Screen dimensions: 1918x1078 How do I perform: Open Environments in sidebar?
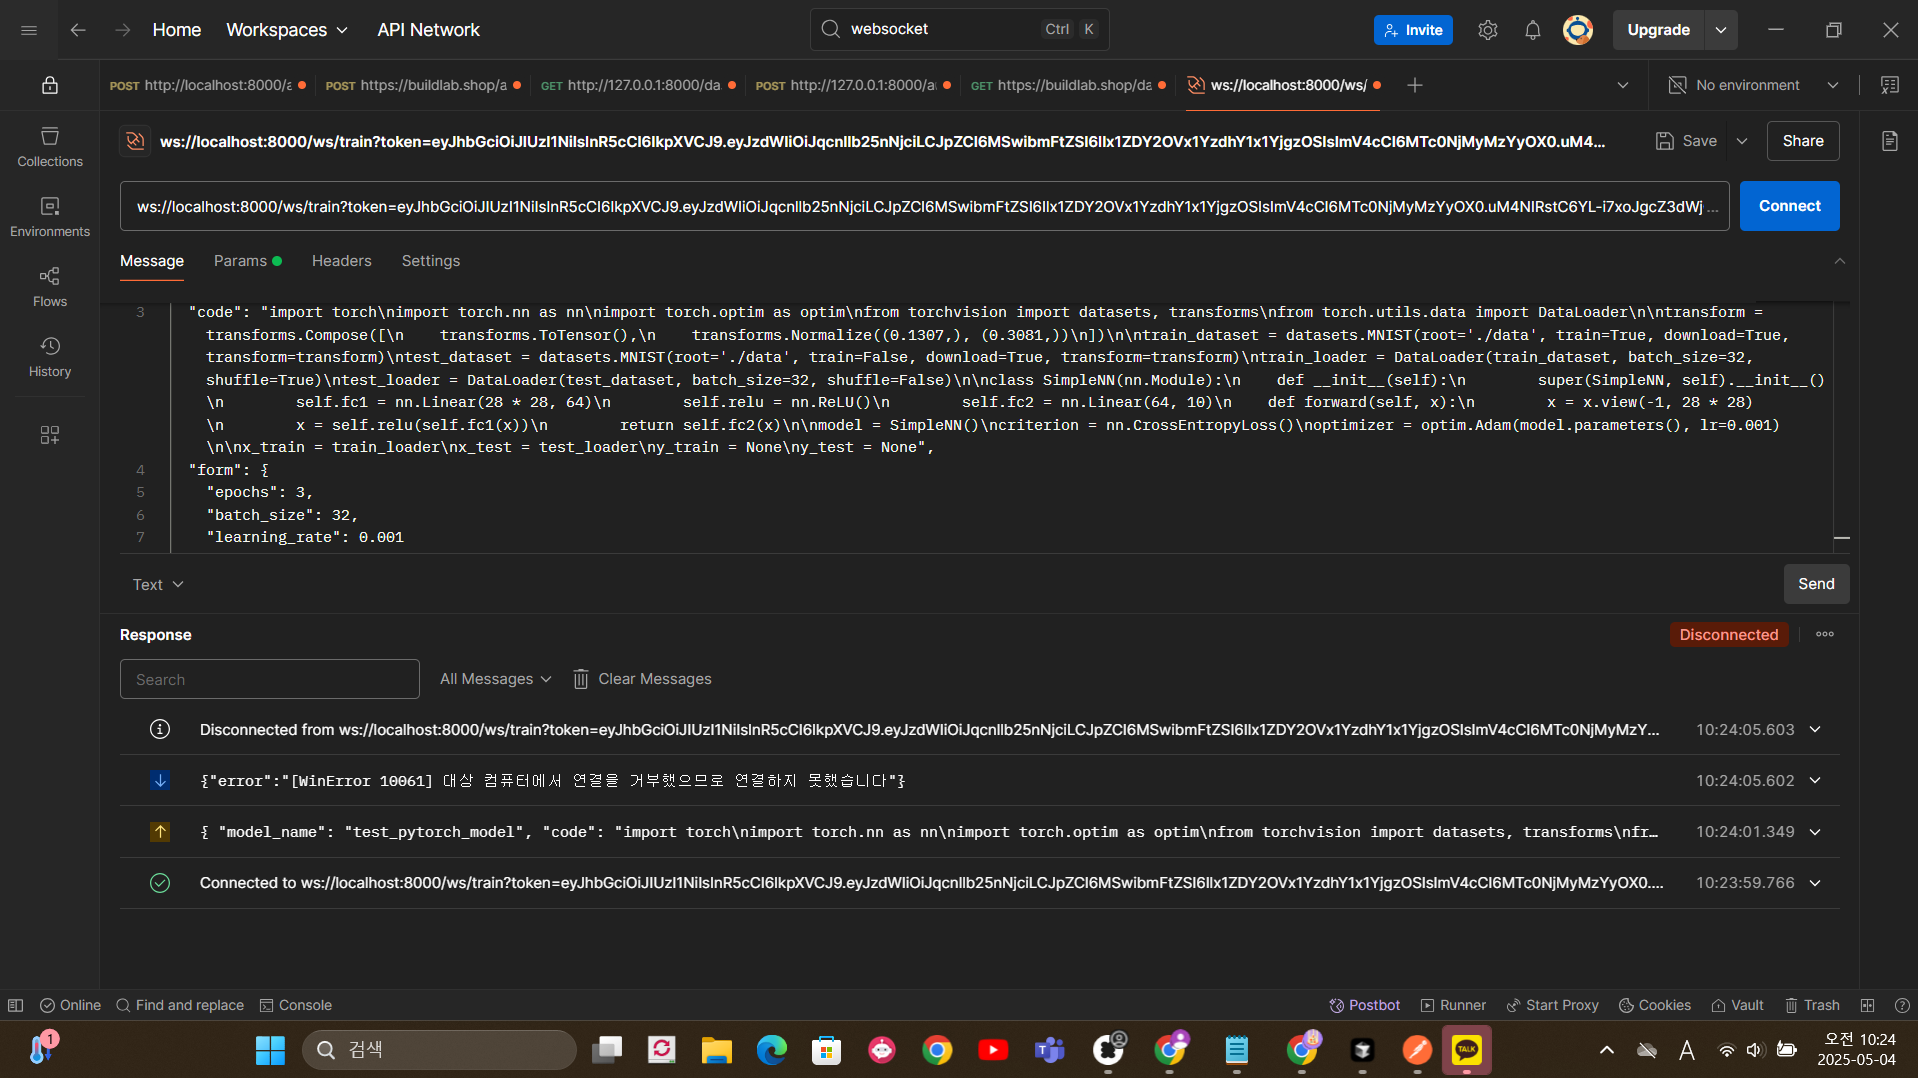[50, 217]
